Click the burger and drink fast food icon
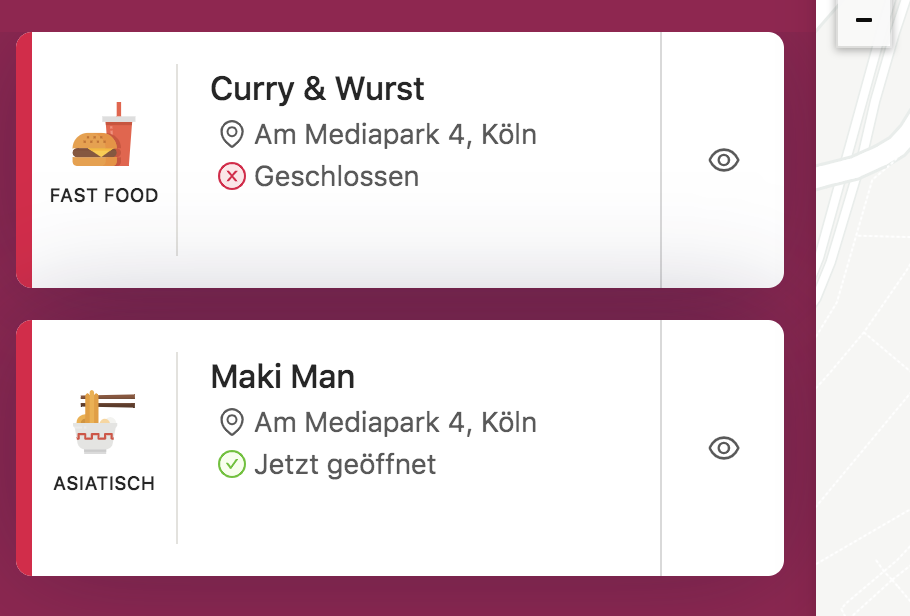 point(103,136)
